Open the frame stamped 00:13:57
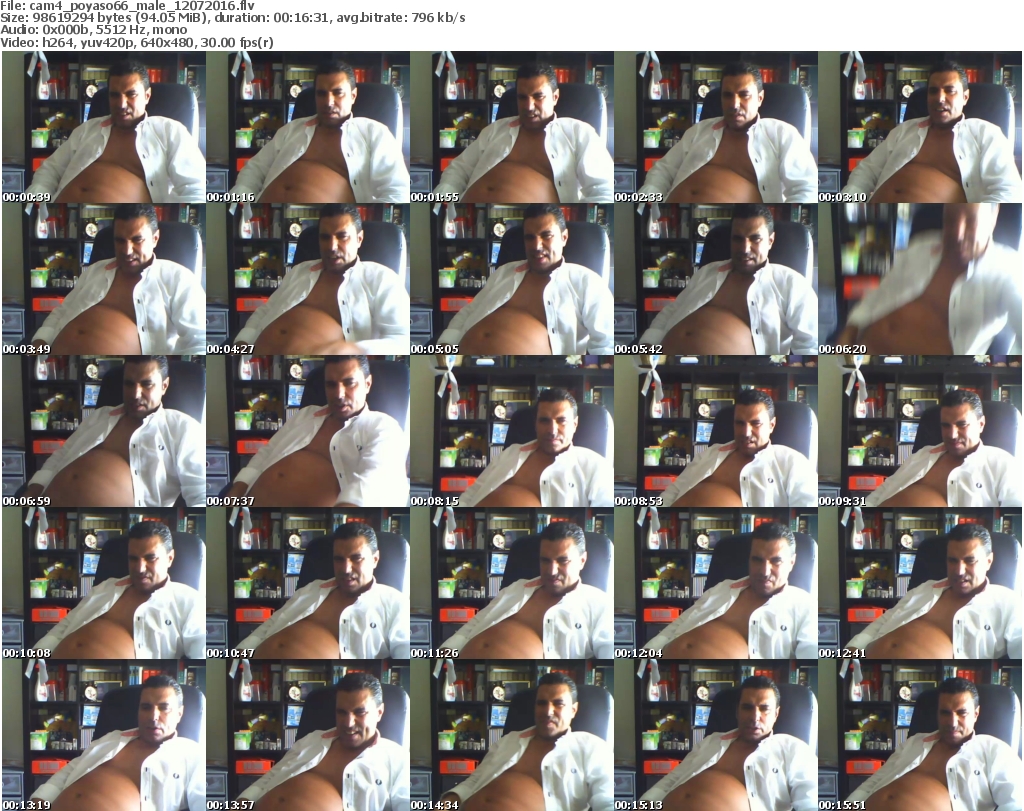Viewport: 1024px width, 811px height. [x=308, y=735]
